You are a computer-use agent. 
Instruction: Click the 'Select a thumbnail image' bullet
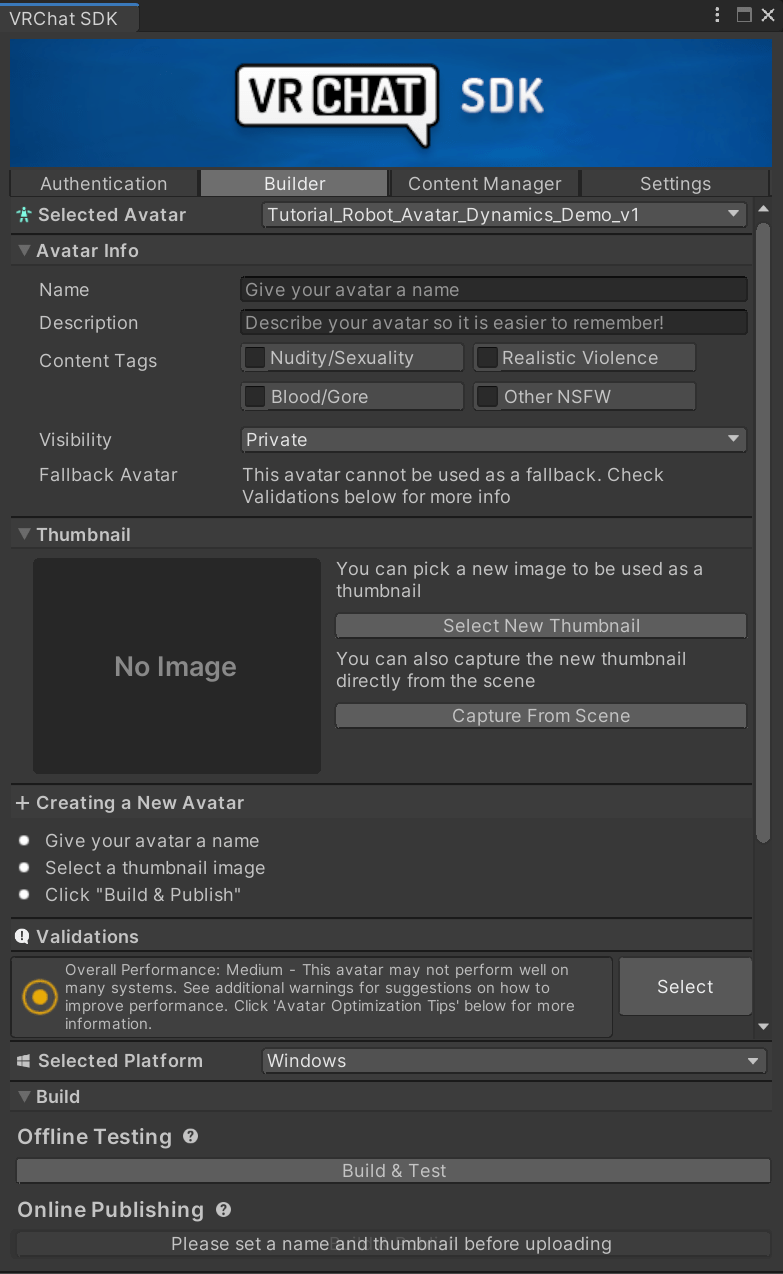pos(24,868)
